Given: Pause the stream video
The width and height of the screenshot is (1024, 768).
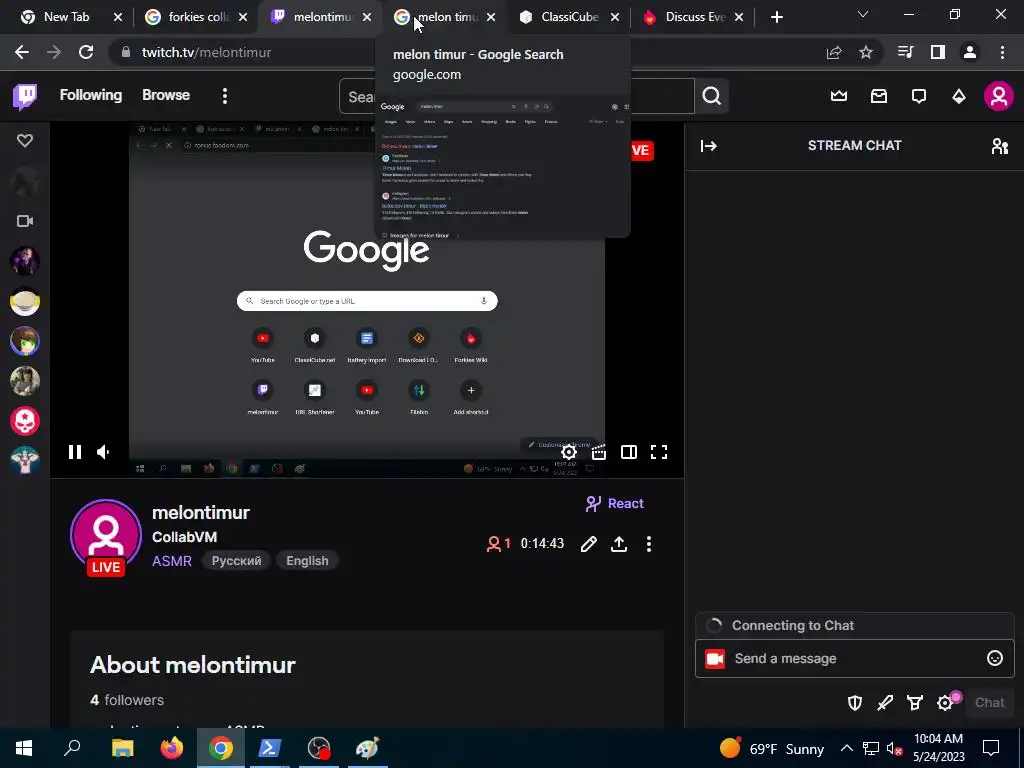Looking at the screenshot, I should [x=74, y=452].
